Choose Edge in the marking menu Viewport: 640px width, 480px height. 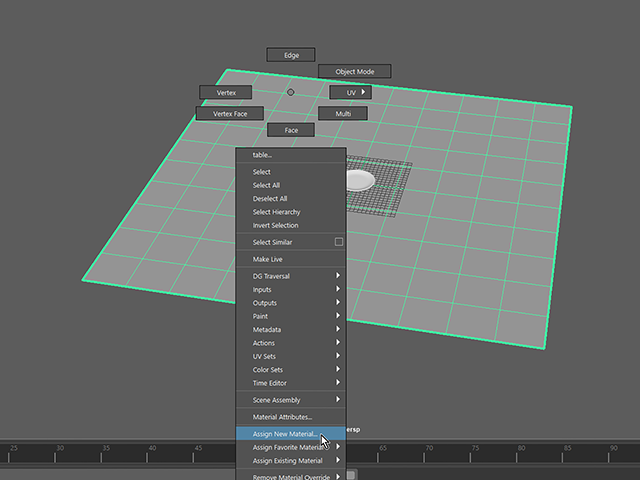291,55
